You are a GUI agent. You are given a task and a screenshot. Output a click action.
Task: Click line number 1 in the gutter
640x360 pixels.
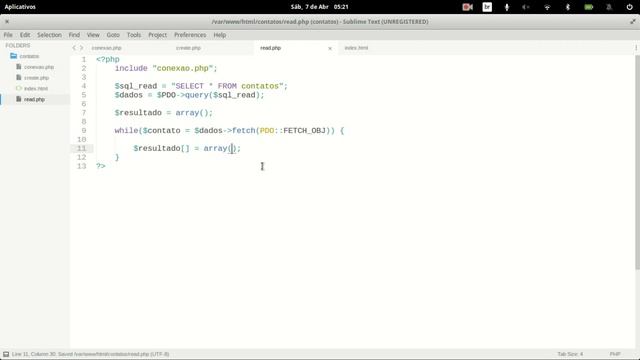(84, 60)
